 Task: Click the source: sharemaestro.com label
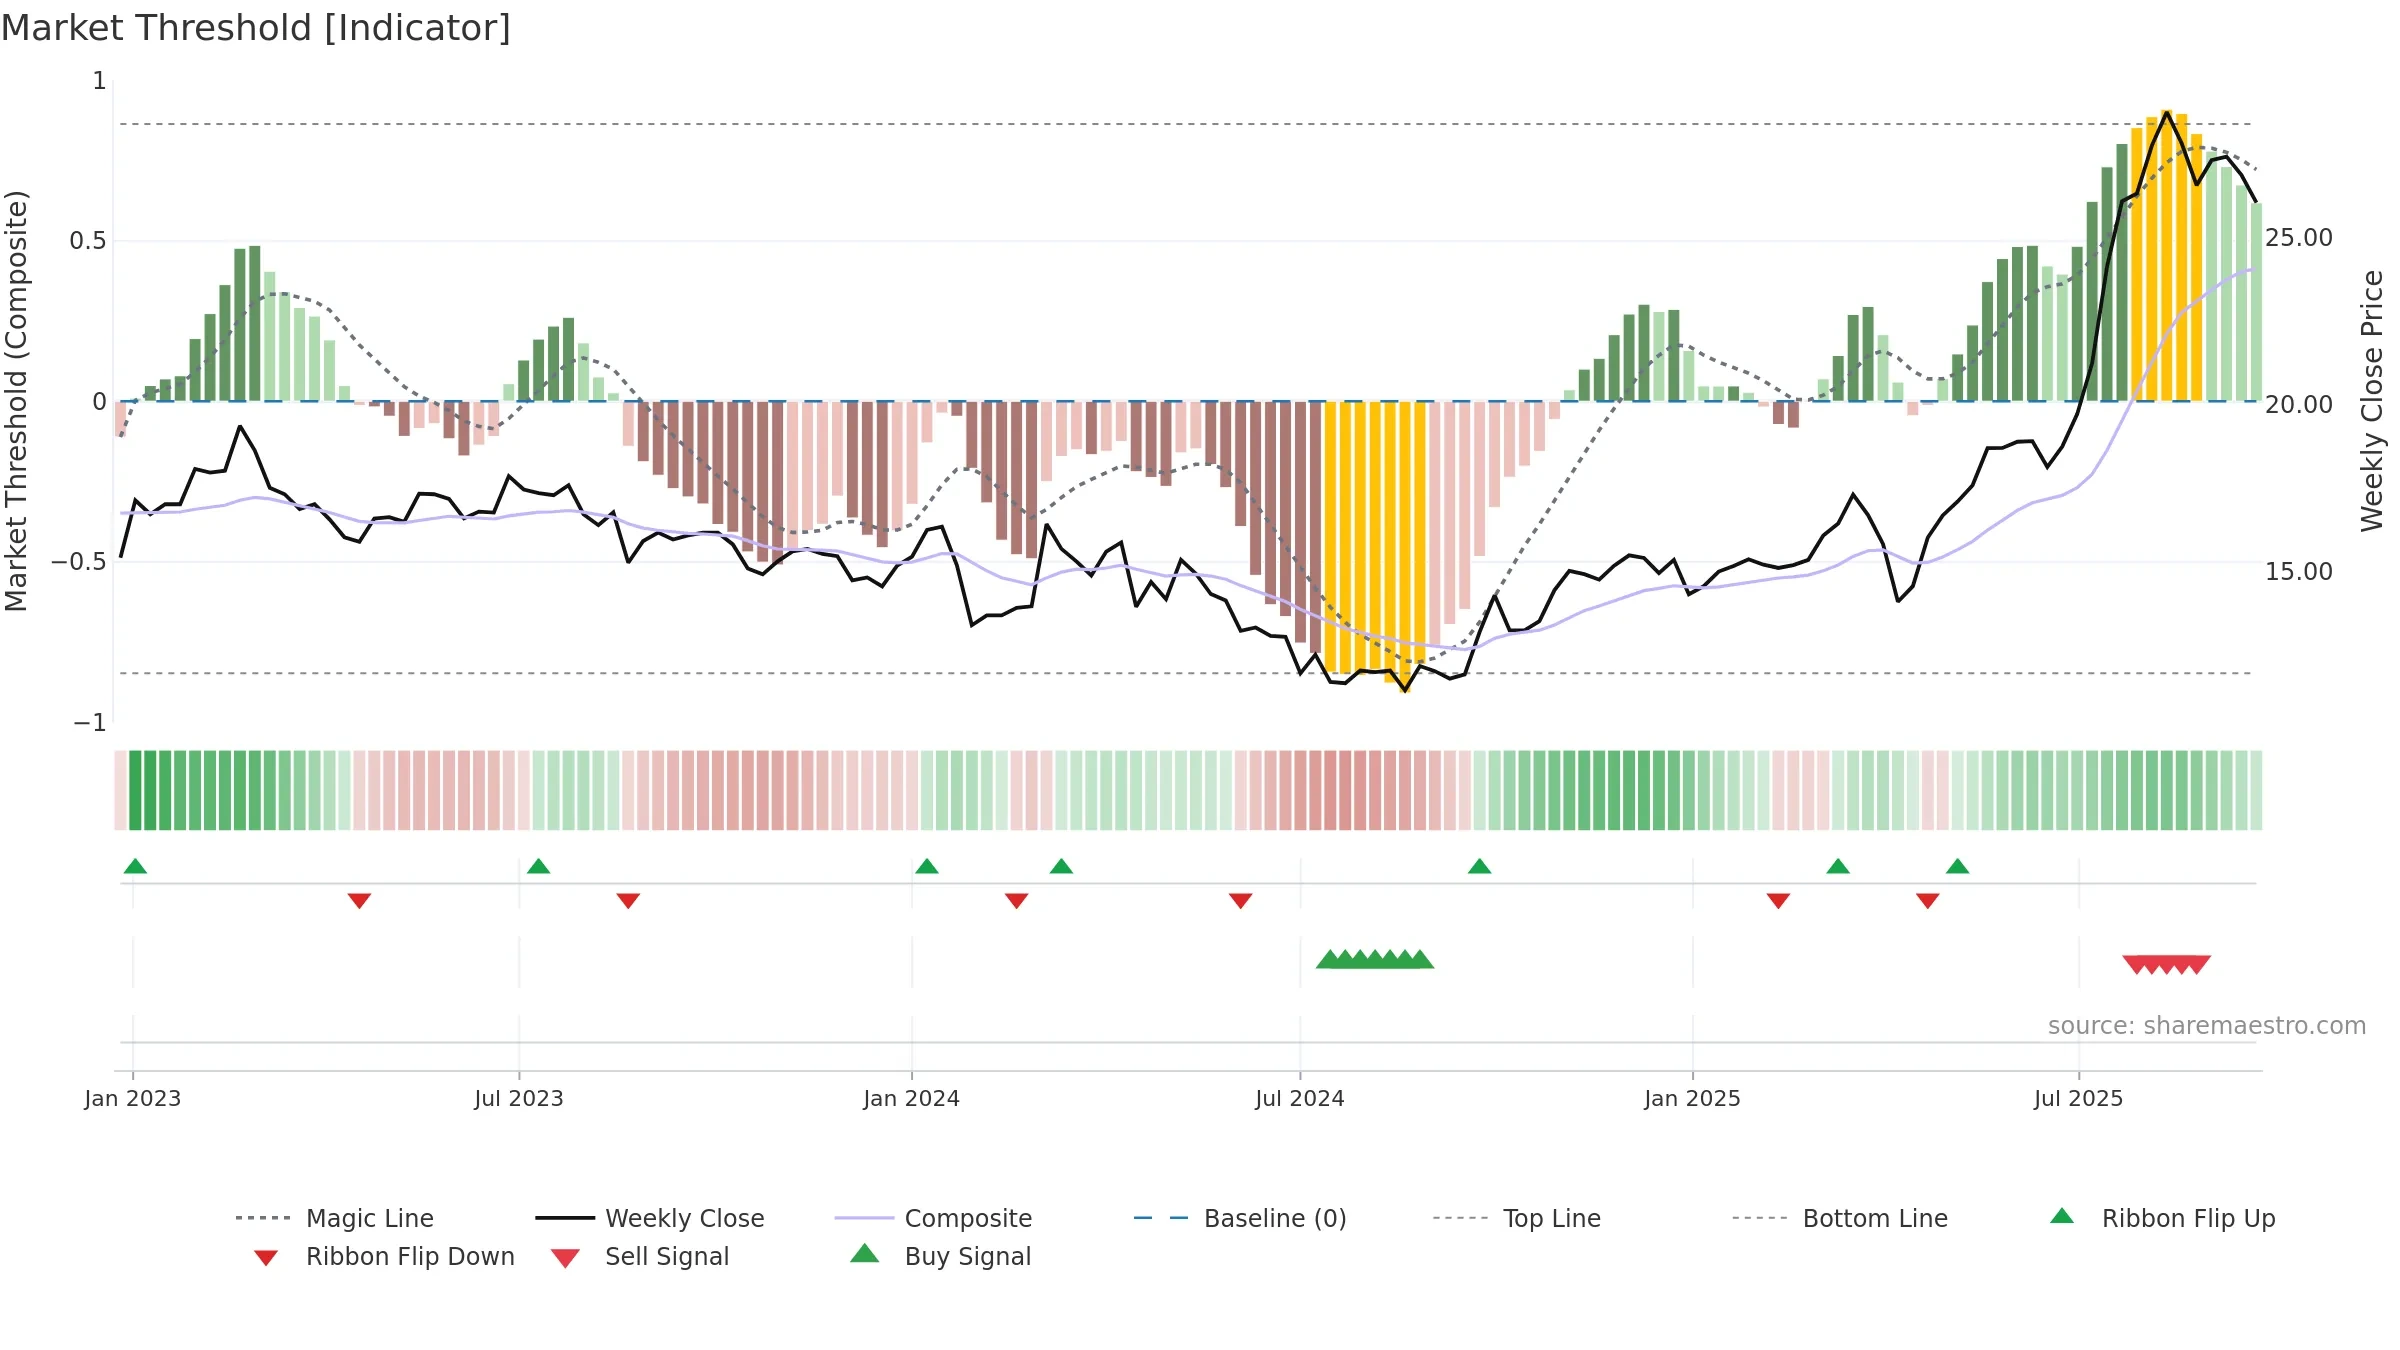[2207, 1026]
